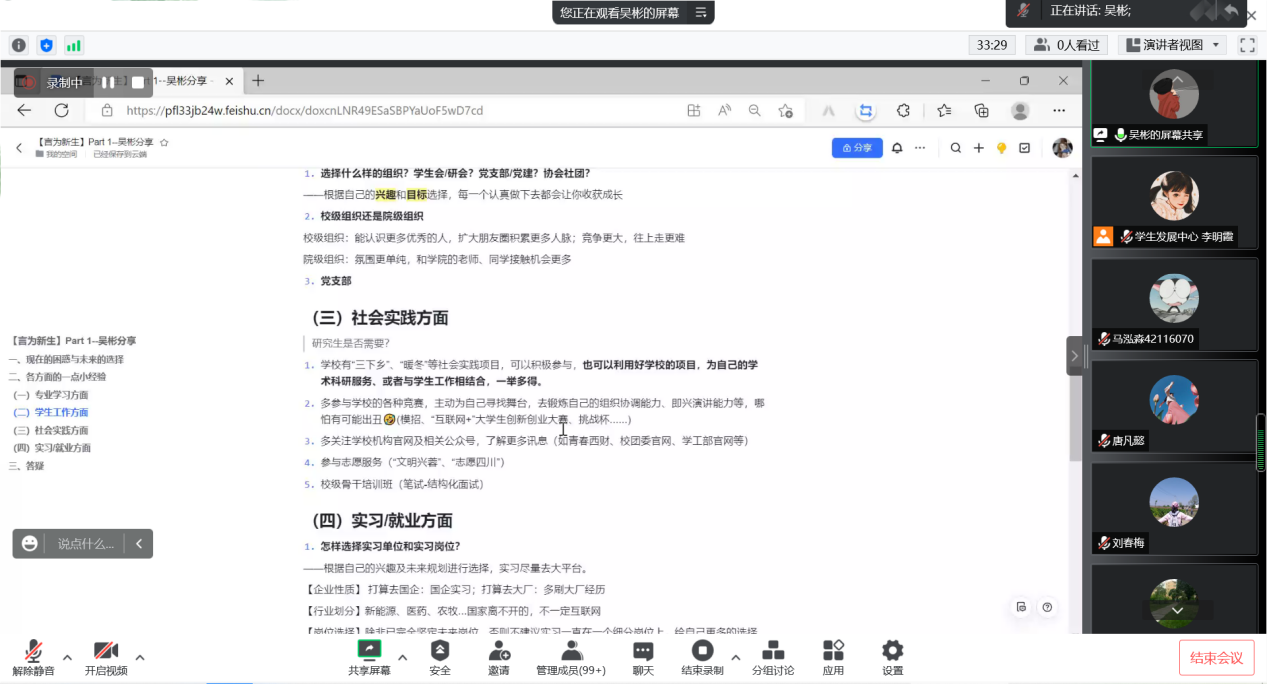Click the green network signal status icon

pyautogui.click(x=74, y=45)
